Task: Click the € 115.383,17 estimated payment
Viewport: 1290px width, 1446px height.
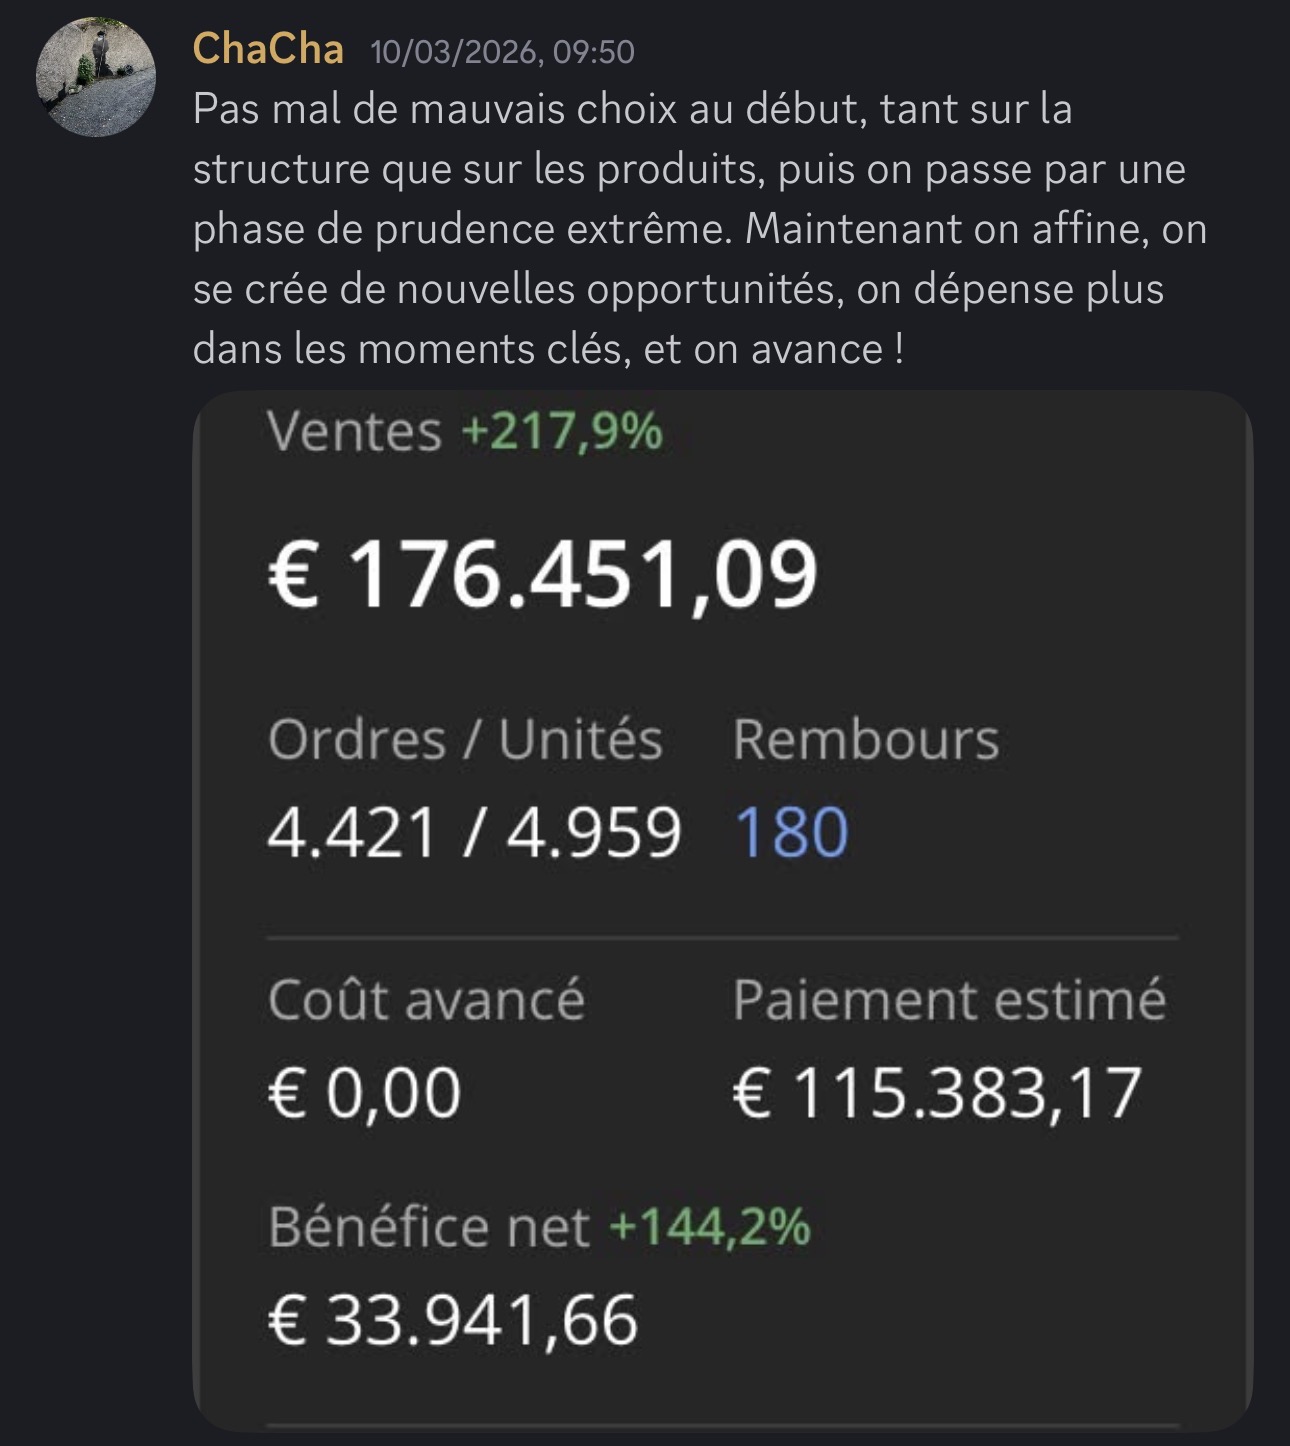Action: point(937,1092)
